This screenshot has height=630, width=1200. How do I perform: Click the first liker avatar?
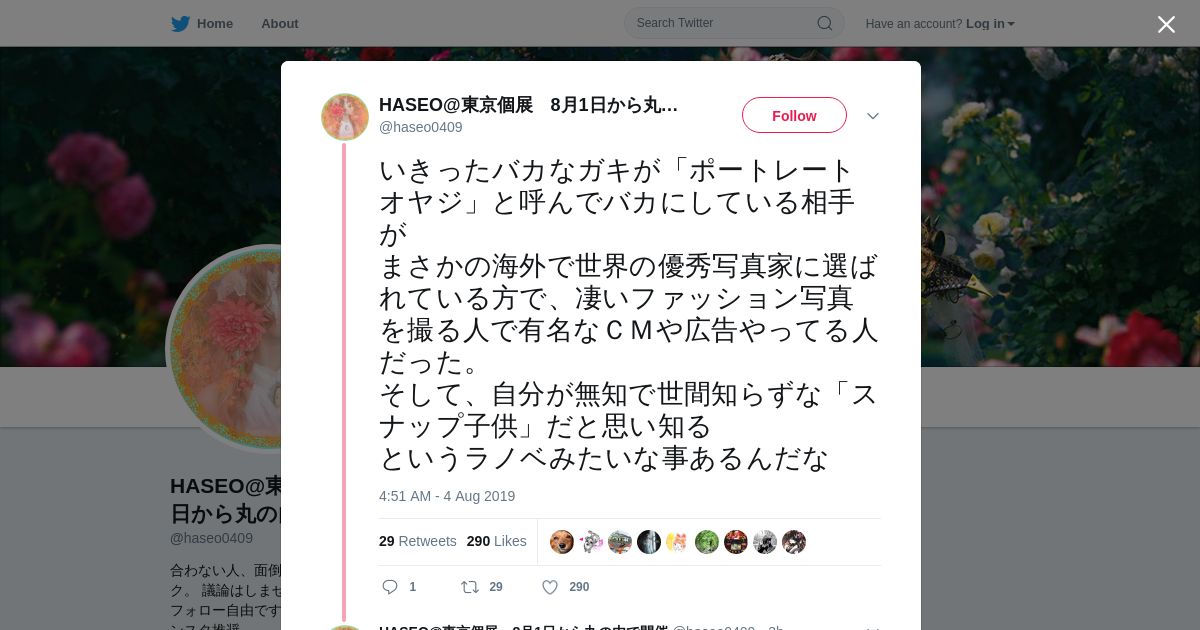562,542
